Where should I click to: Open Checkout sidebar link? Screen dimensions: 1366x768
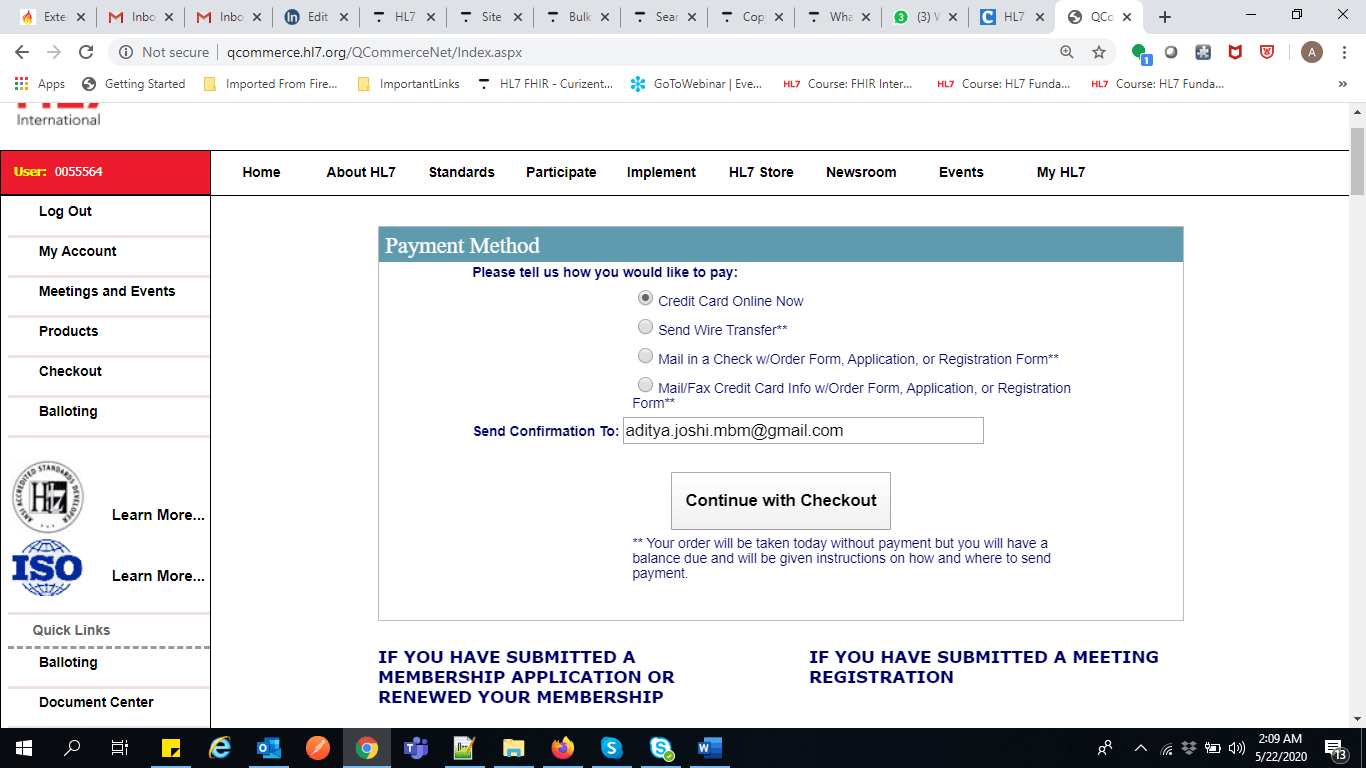[x=70, y=371]
